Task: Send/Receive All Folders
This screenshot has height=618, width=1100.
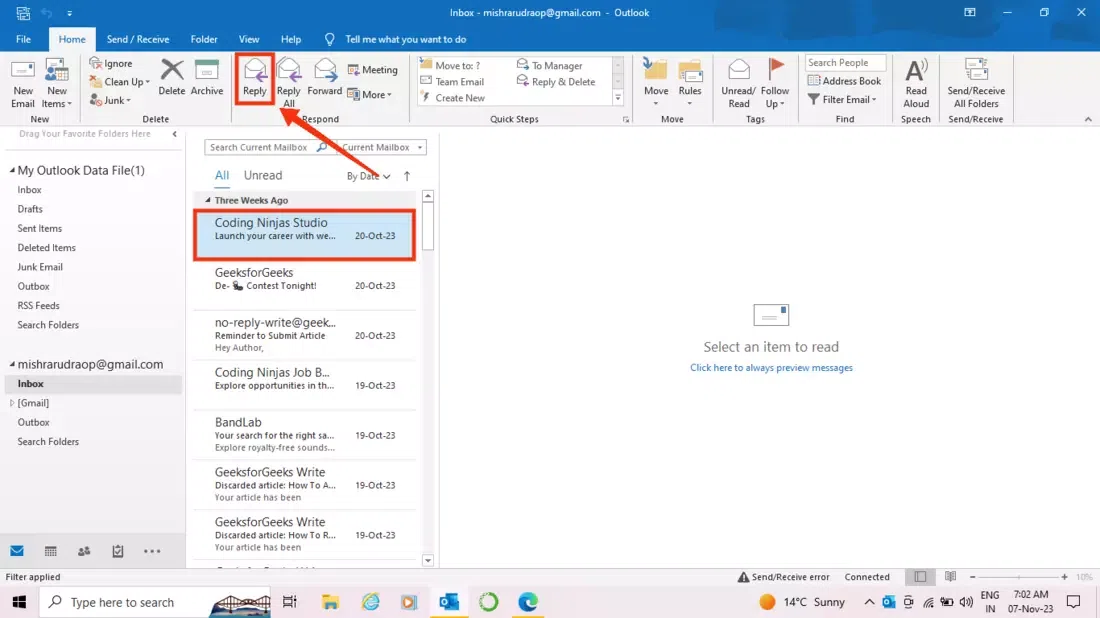Action: click(976, 83)
